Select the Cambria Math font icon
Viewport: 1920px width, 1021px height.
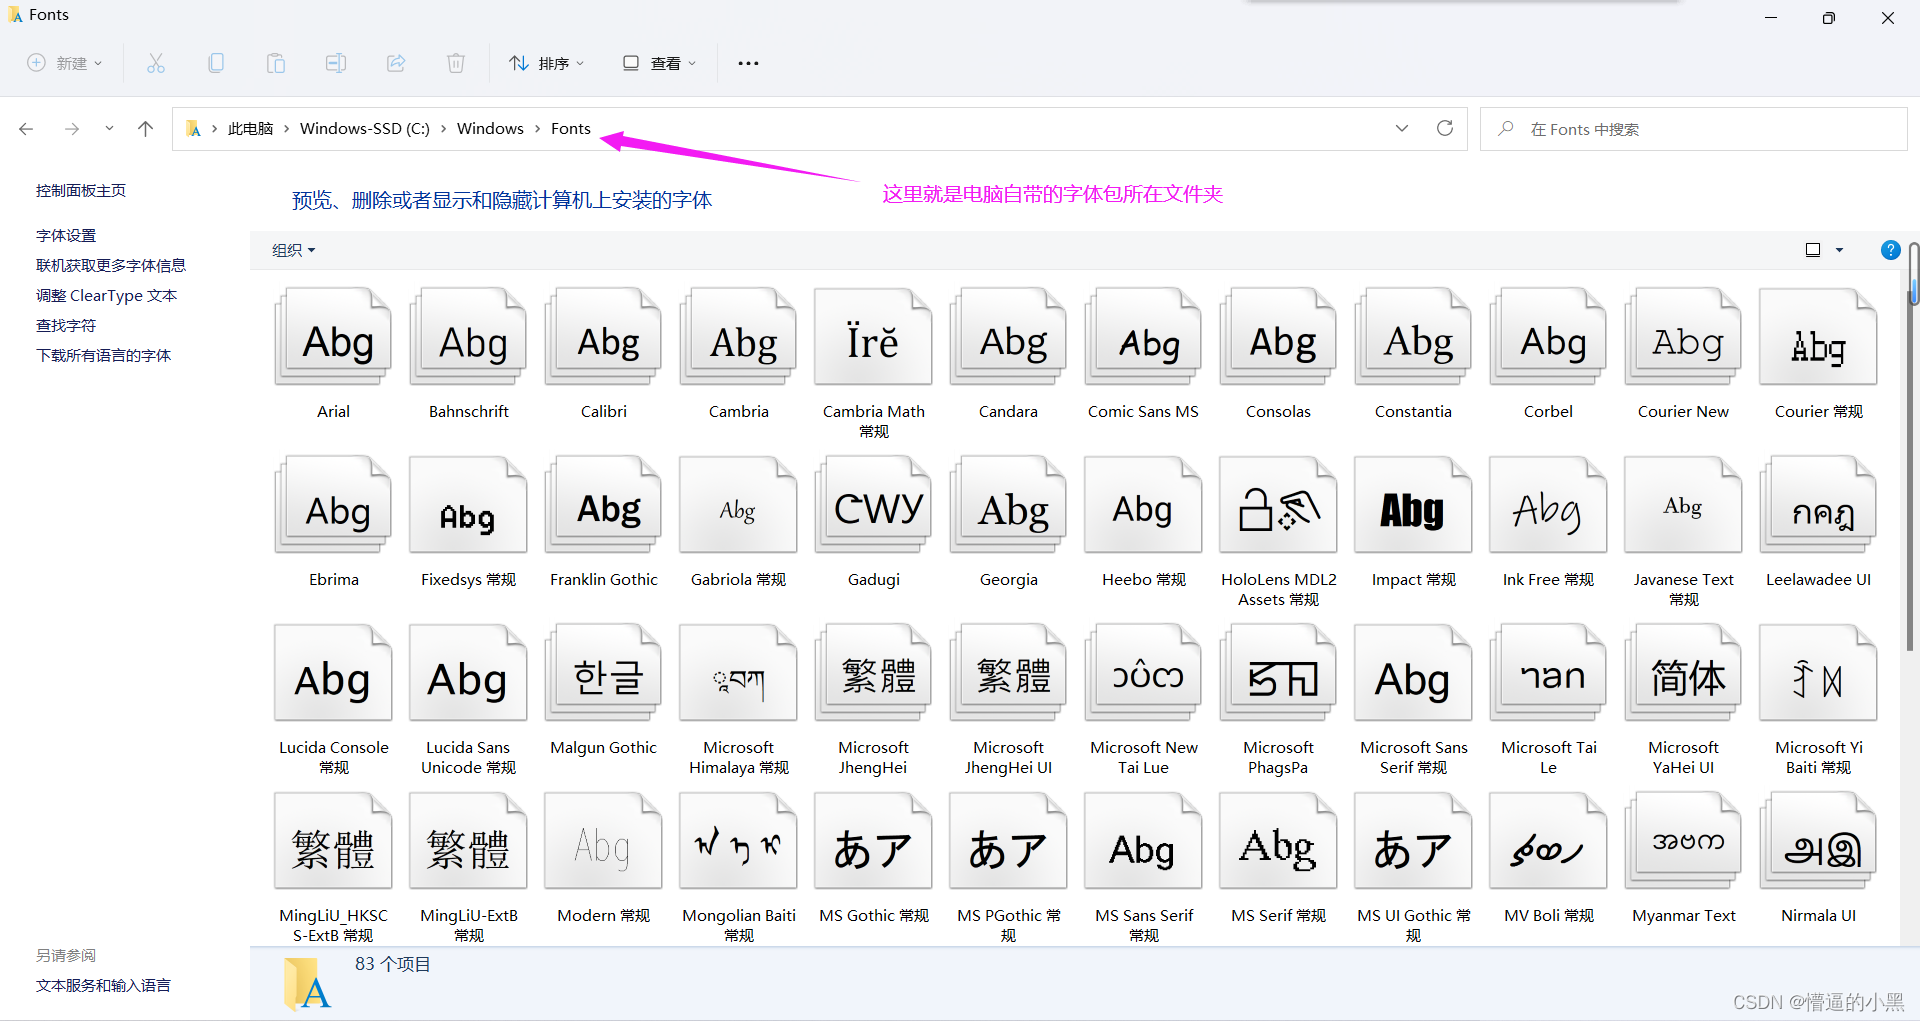click(x=873, y=337)
